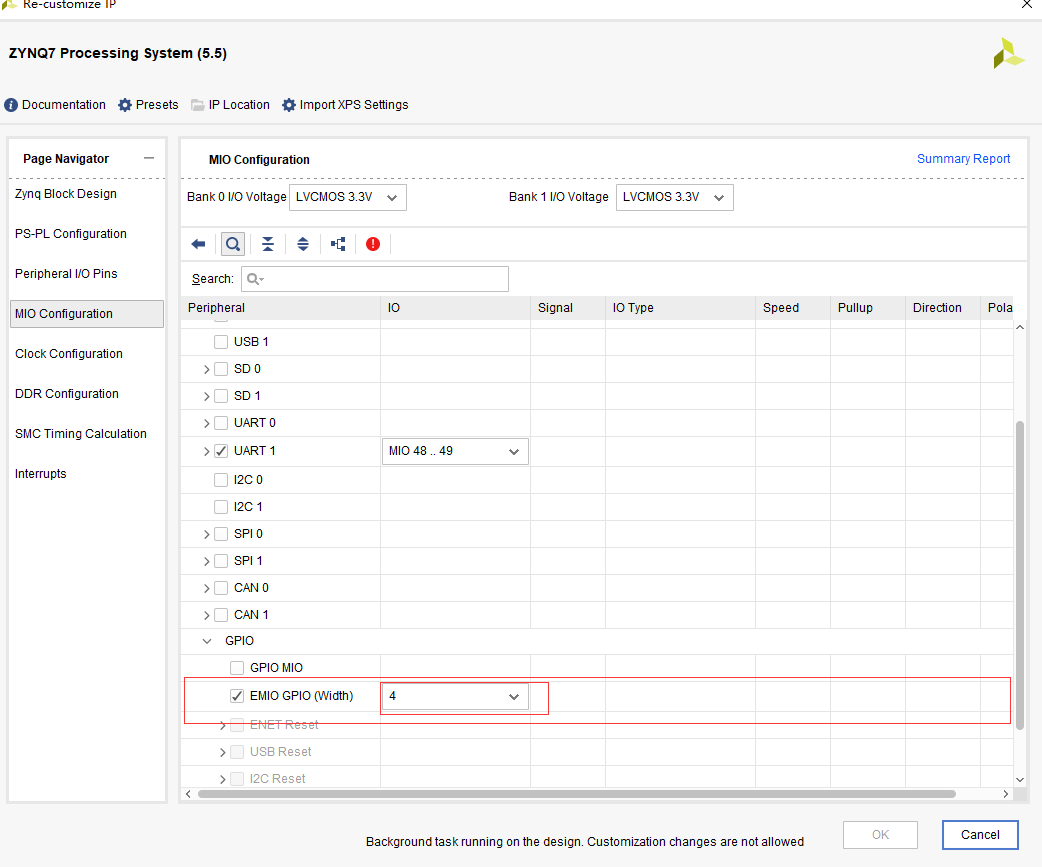
Task: Collapse the GPIO tree group
Action: point(207,641)
